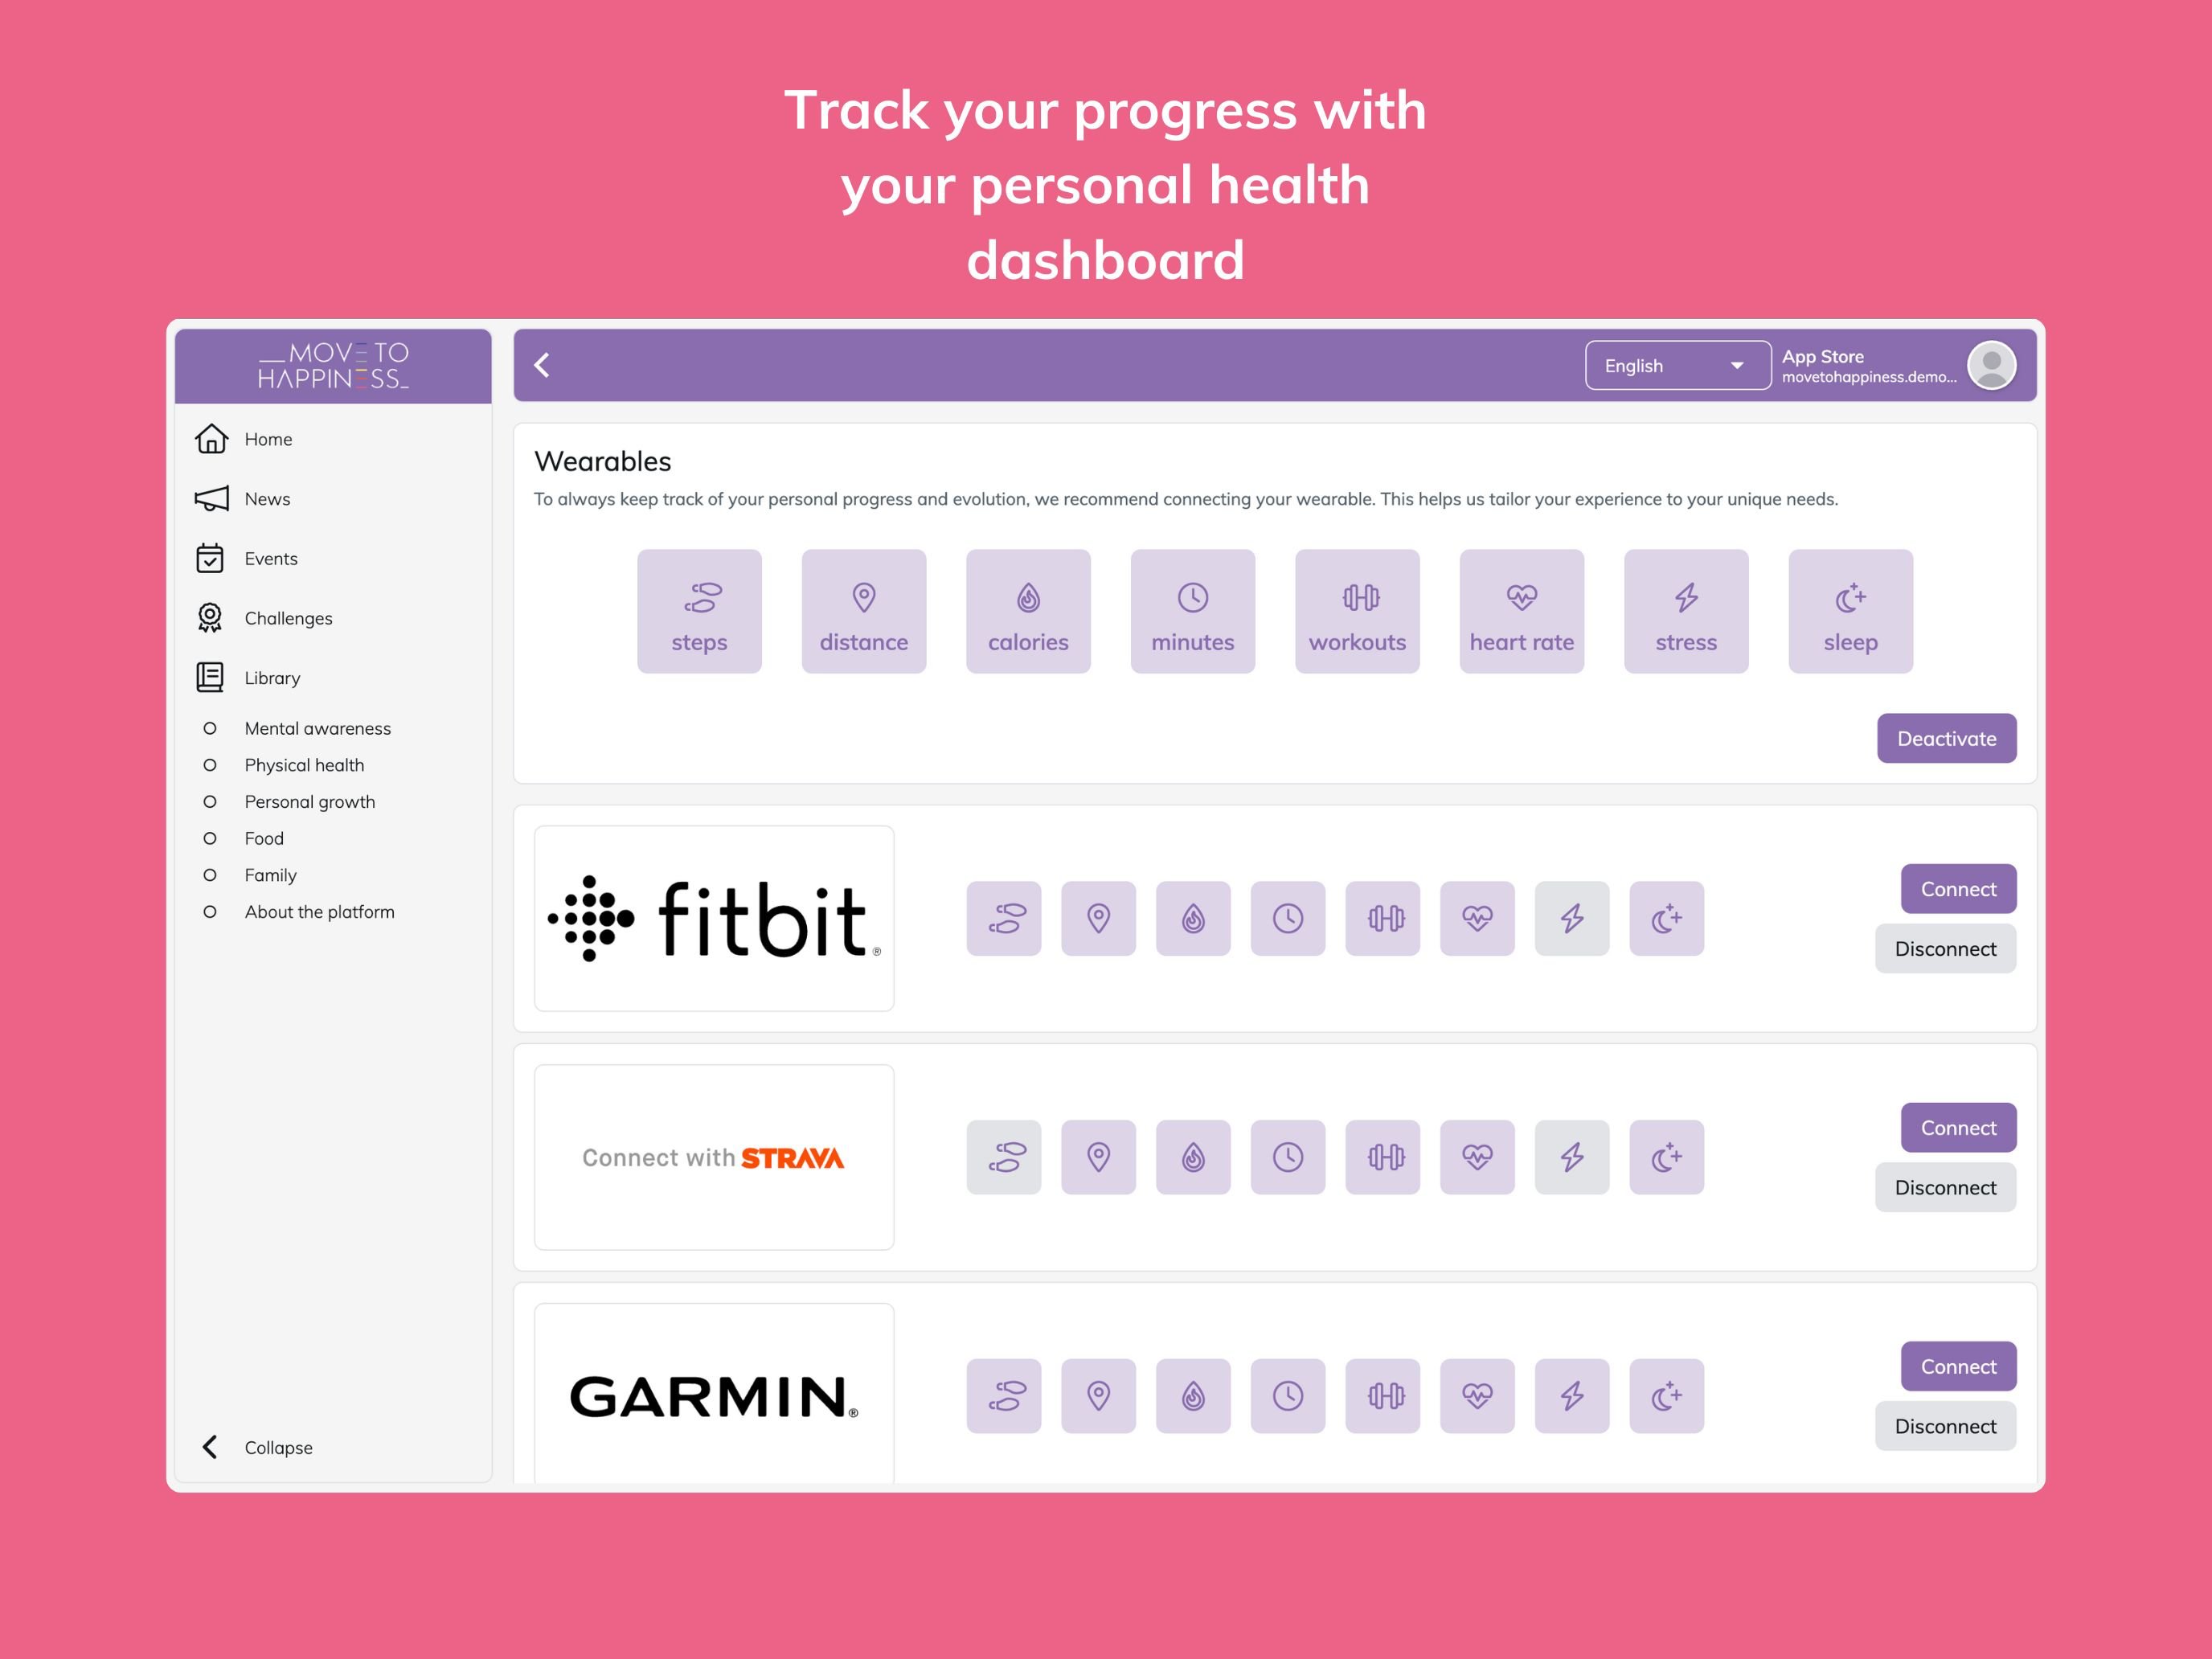Connect the Strava account
The image size is (2212, 1659).
(x=1958, y=1128)
